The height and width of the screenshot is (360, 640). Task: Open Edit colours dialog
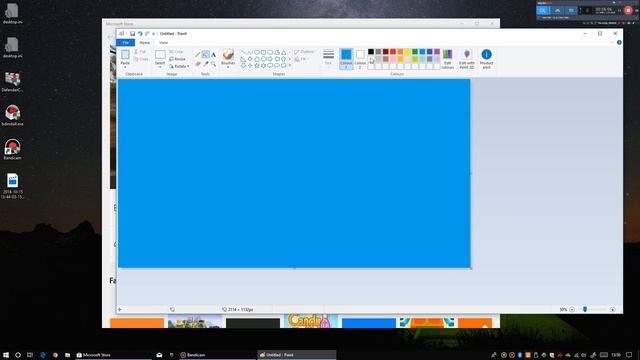(x=448, y=59)
